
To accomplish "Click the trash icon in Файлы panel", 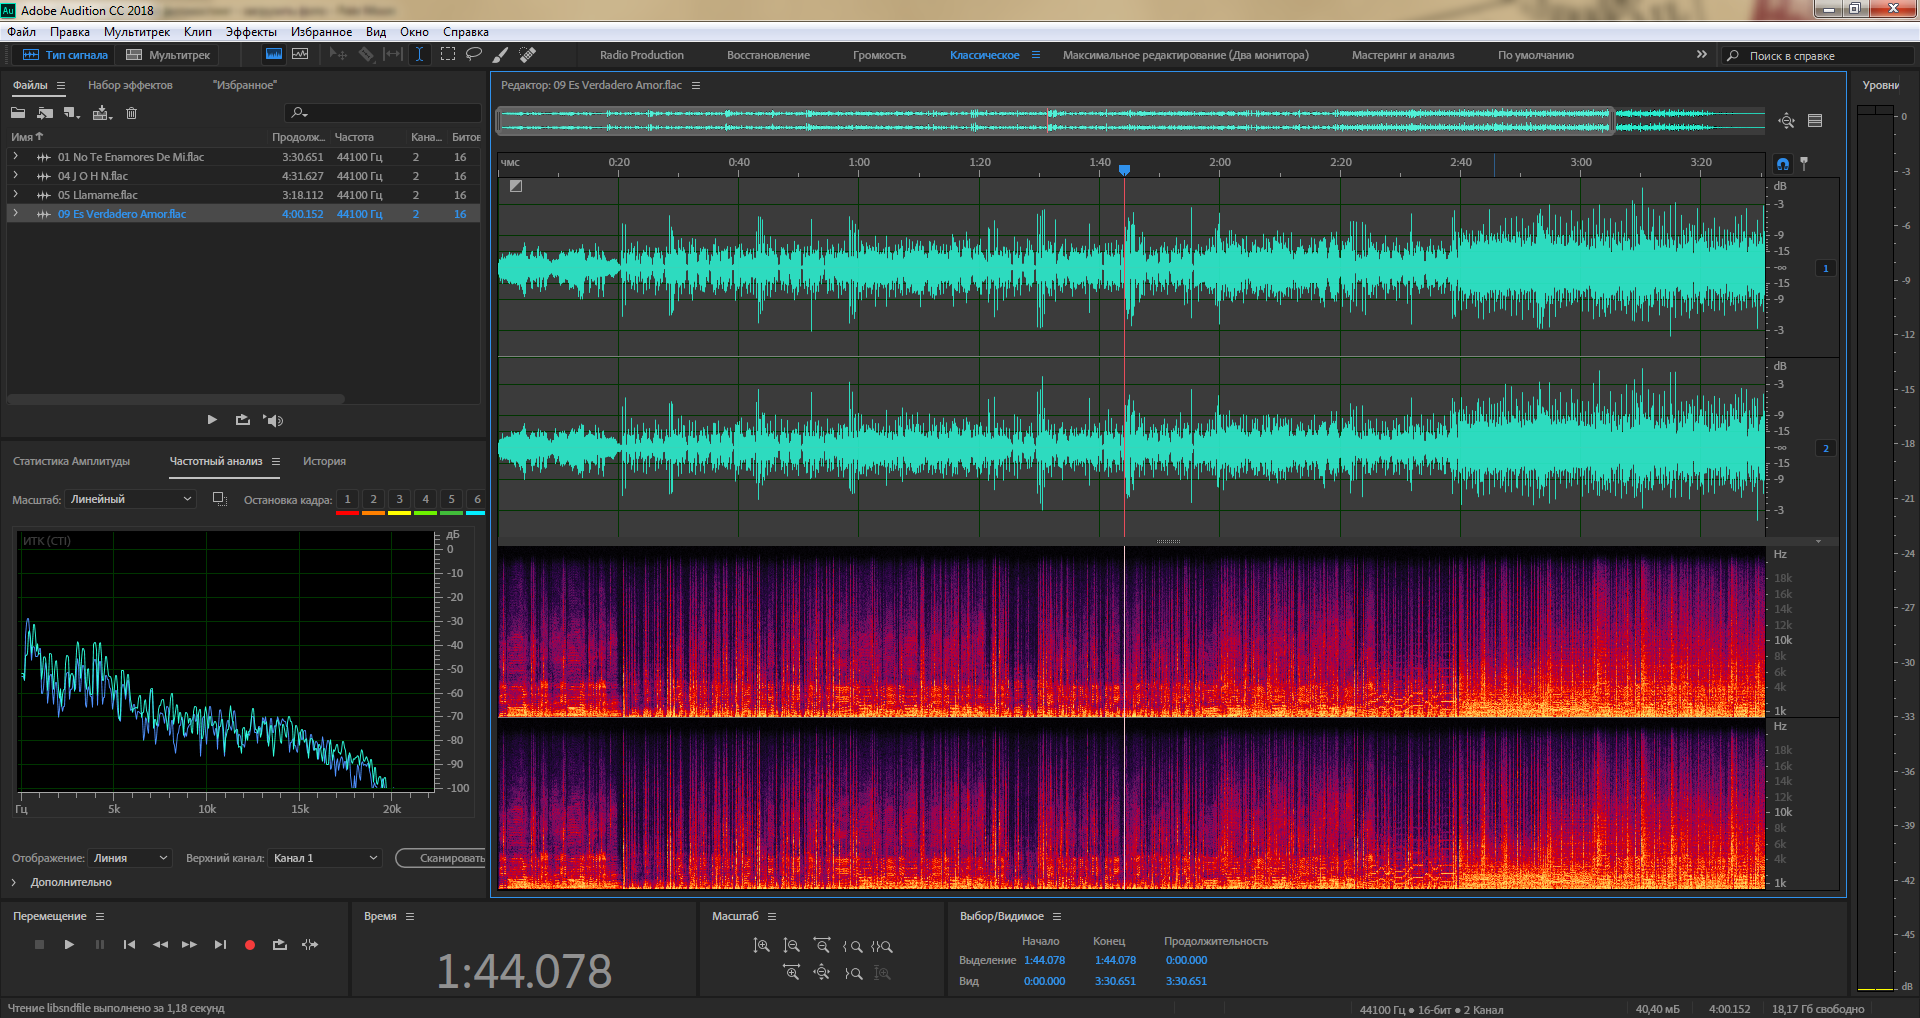I will pos(131,113).
